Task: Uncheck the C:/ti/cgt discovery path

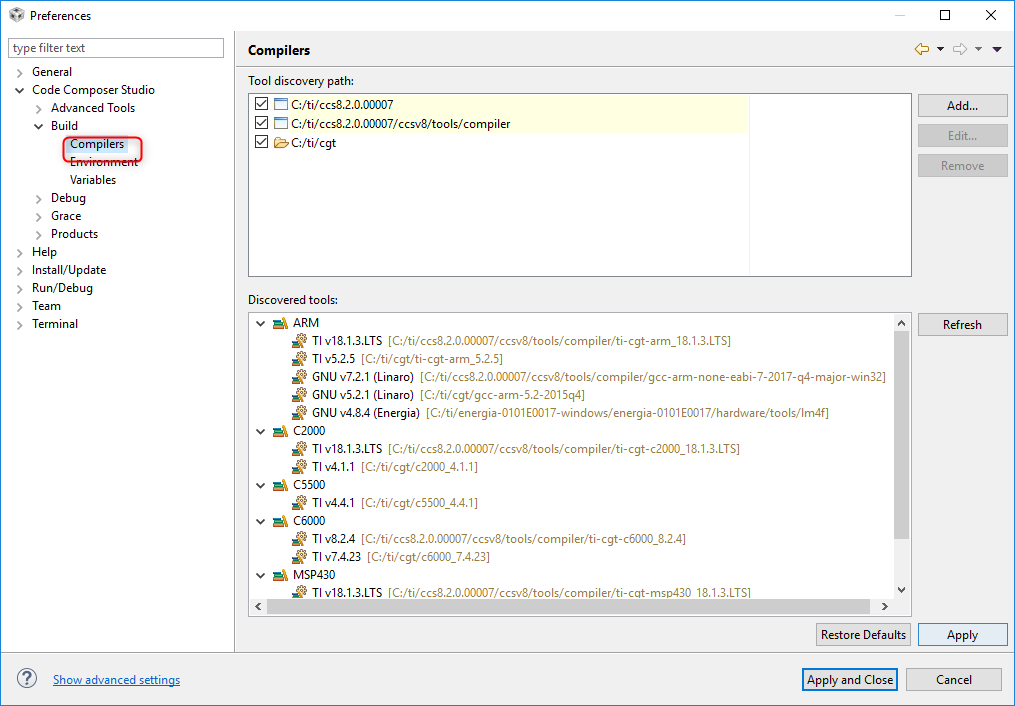Action: (x=262, y=142)
